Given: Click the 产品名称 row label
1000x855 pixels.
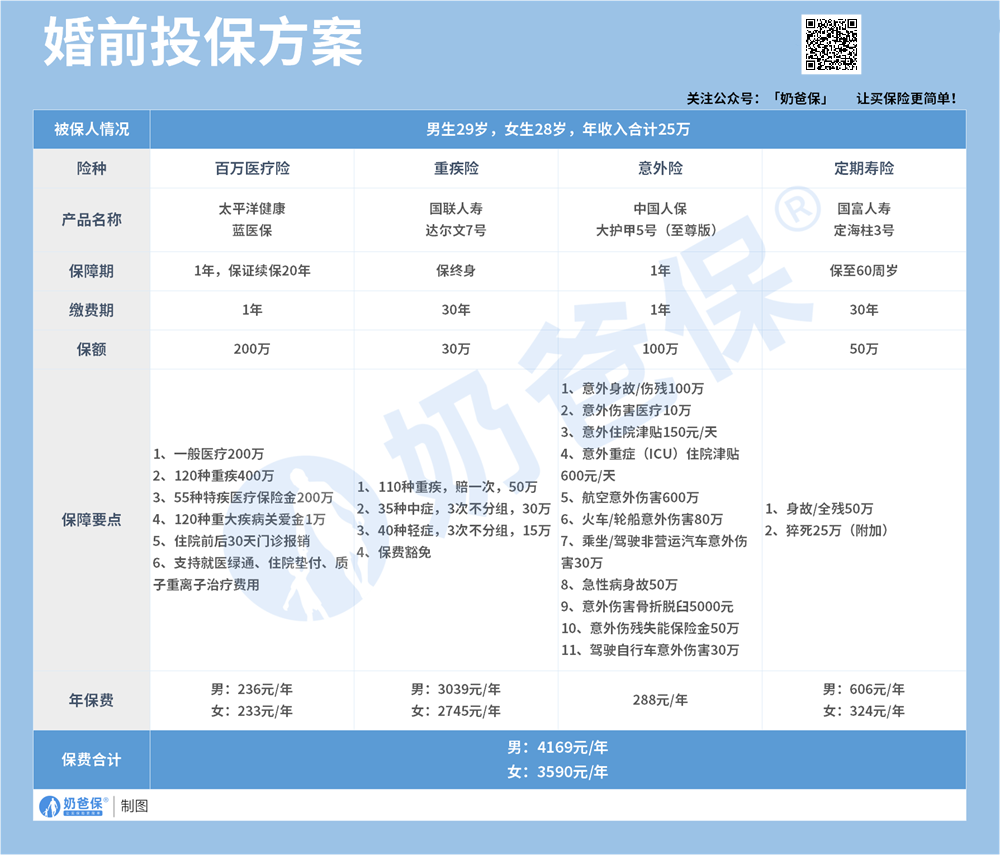Looking at the screenshot, I should [x=92, y=220].
